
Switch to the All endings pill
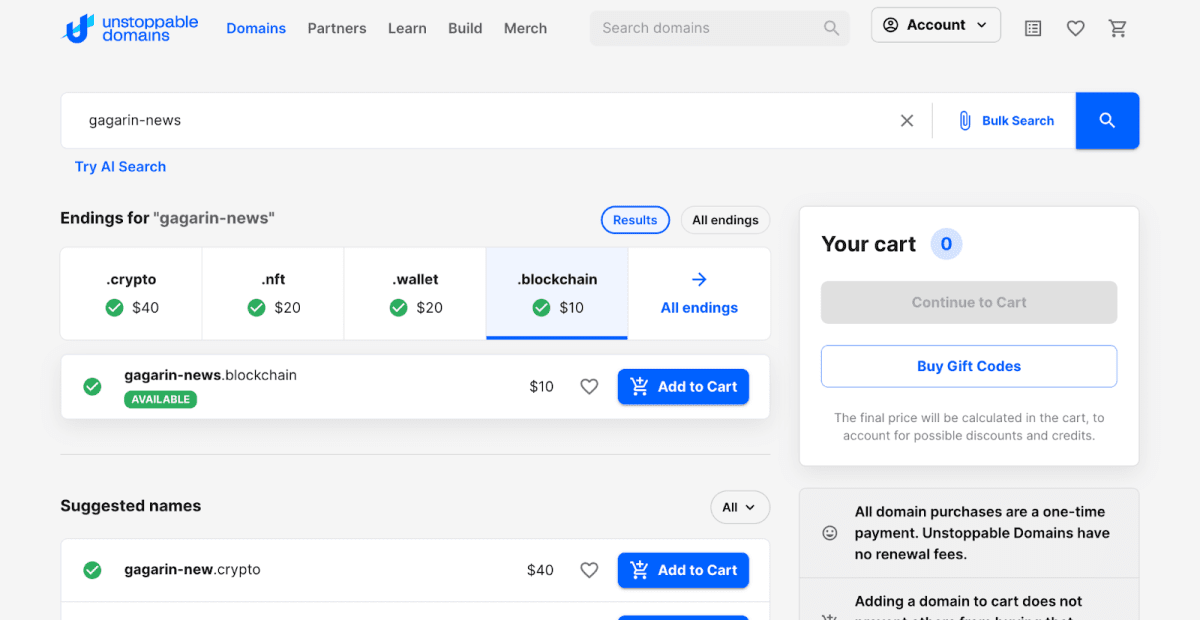coord(725,220)
